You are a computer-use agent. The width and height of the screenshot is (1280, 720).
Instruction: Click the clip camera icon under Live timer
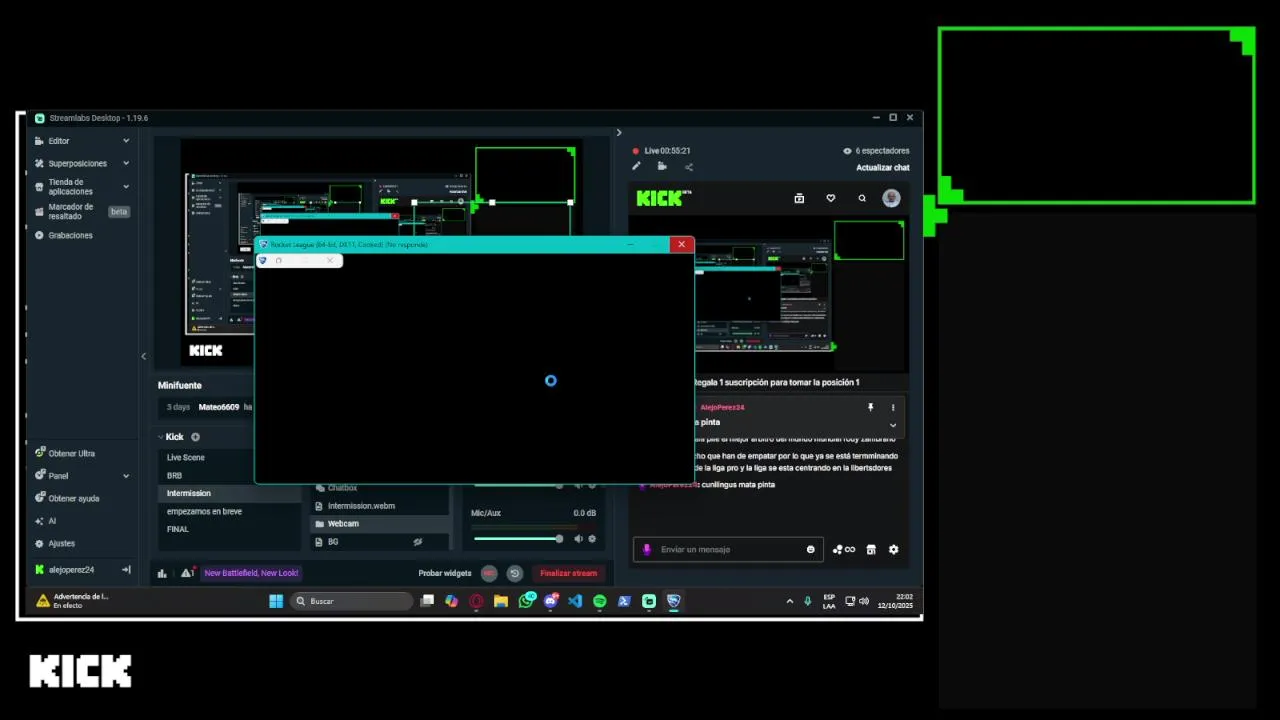pos(662,167)
